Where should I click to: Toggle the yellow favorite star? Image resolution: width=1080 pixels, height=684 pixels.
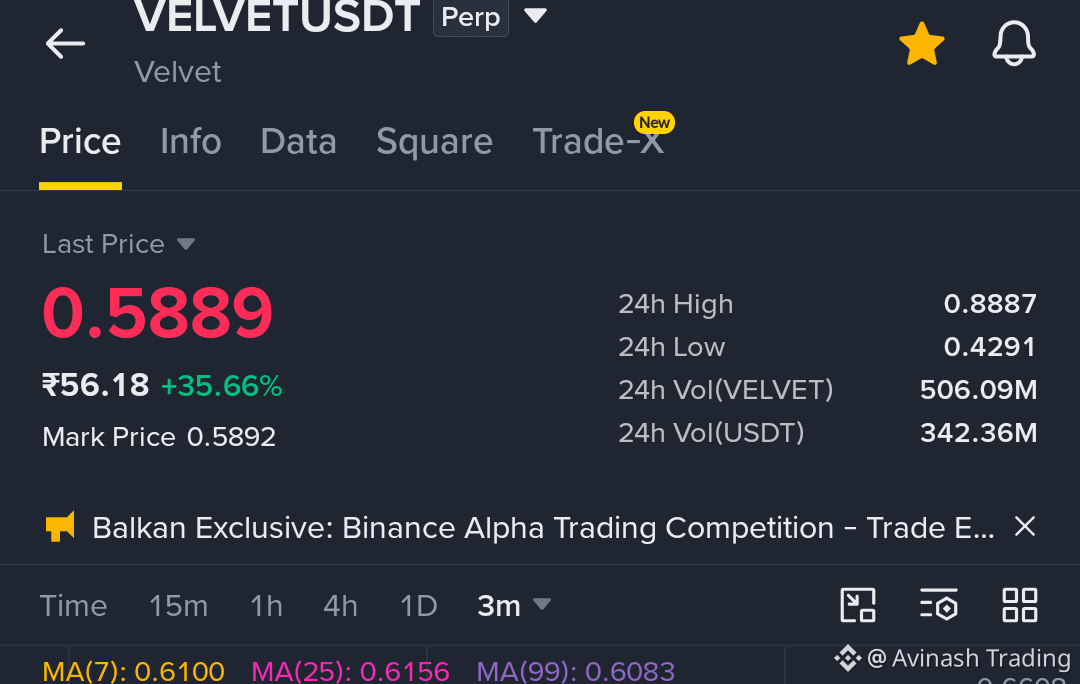click(922, 43)
